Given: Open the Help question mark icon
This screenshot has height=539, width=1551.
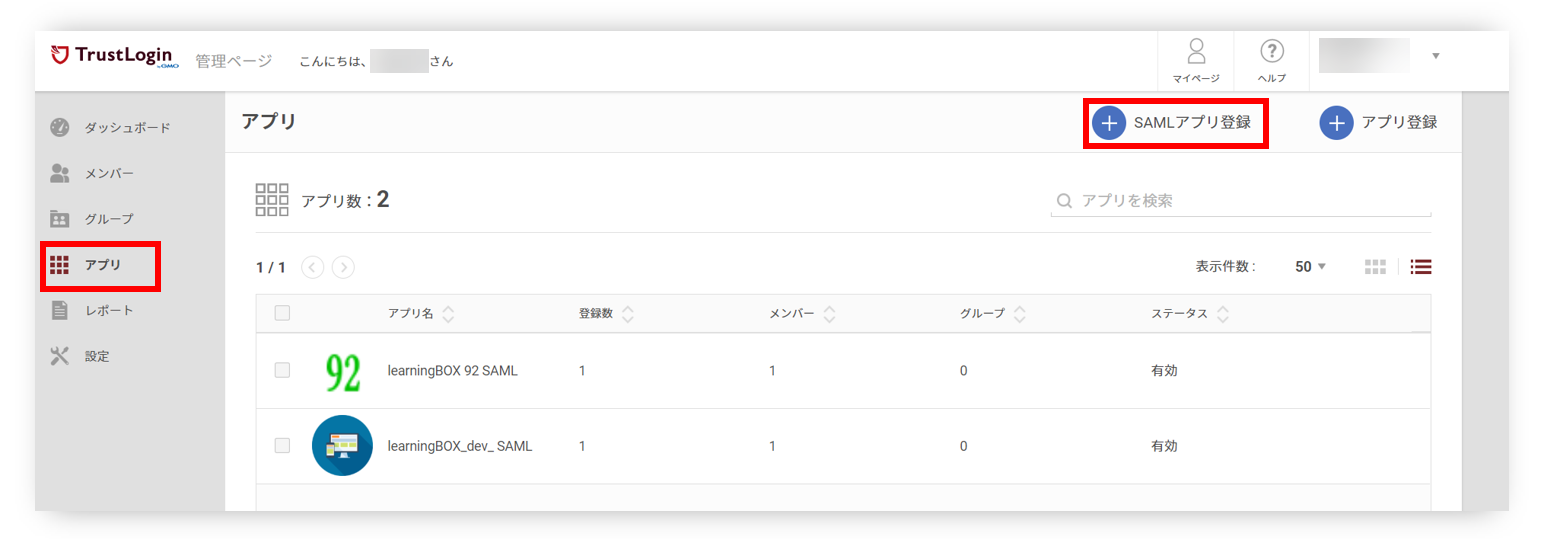Looking at the screenshot, I should [x=1271, y=52].
